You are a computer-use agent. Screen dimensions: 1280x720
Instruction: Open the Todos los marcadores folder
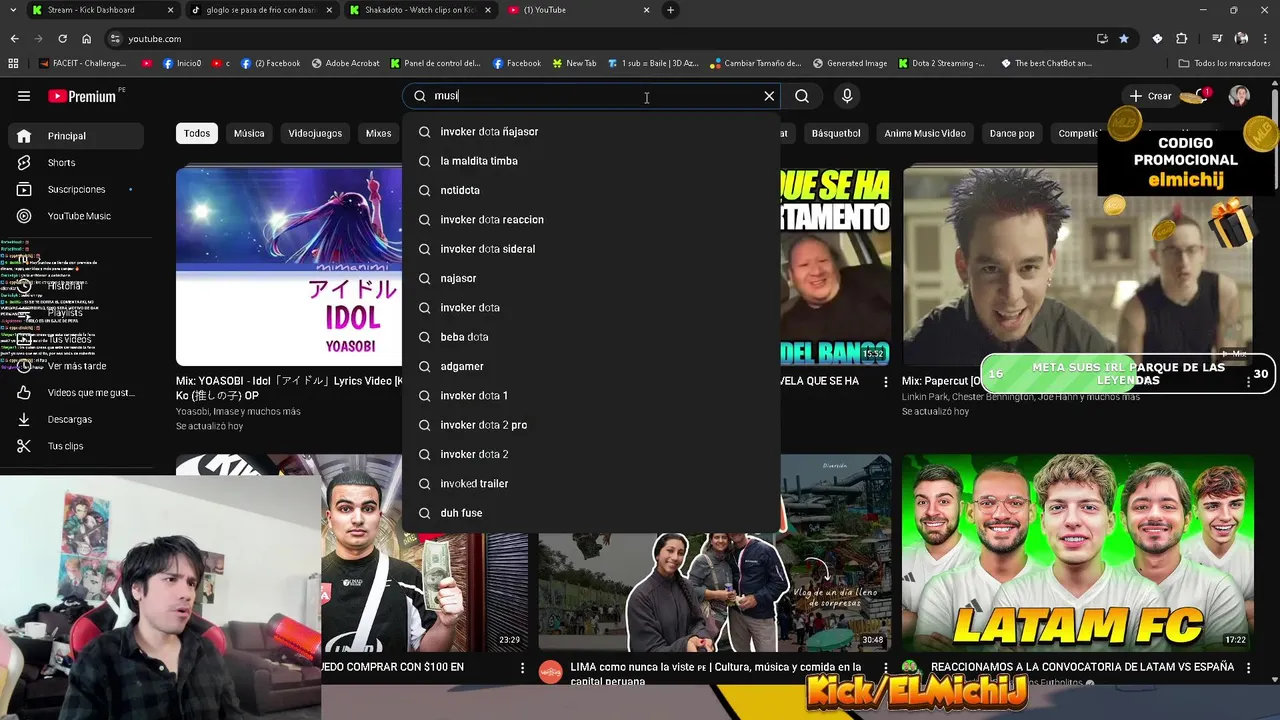pyautogui.click(x=1225, y=63)
